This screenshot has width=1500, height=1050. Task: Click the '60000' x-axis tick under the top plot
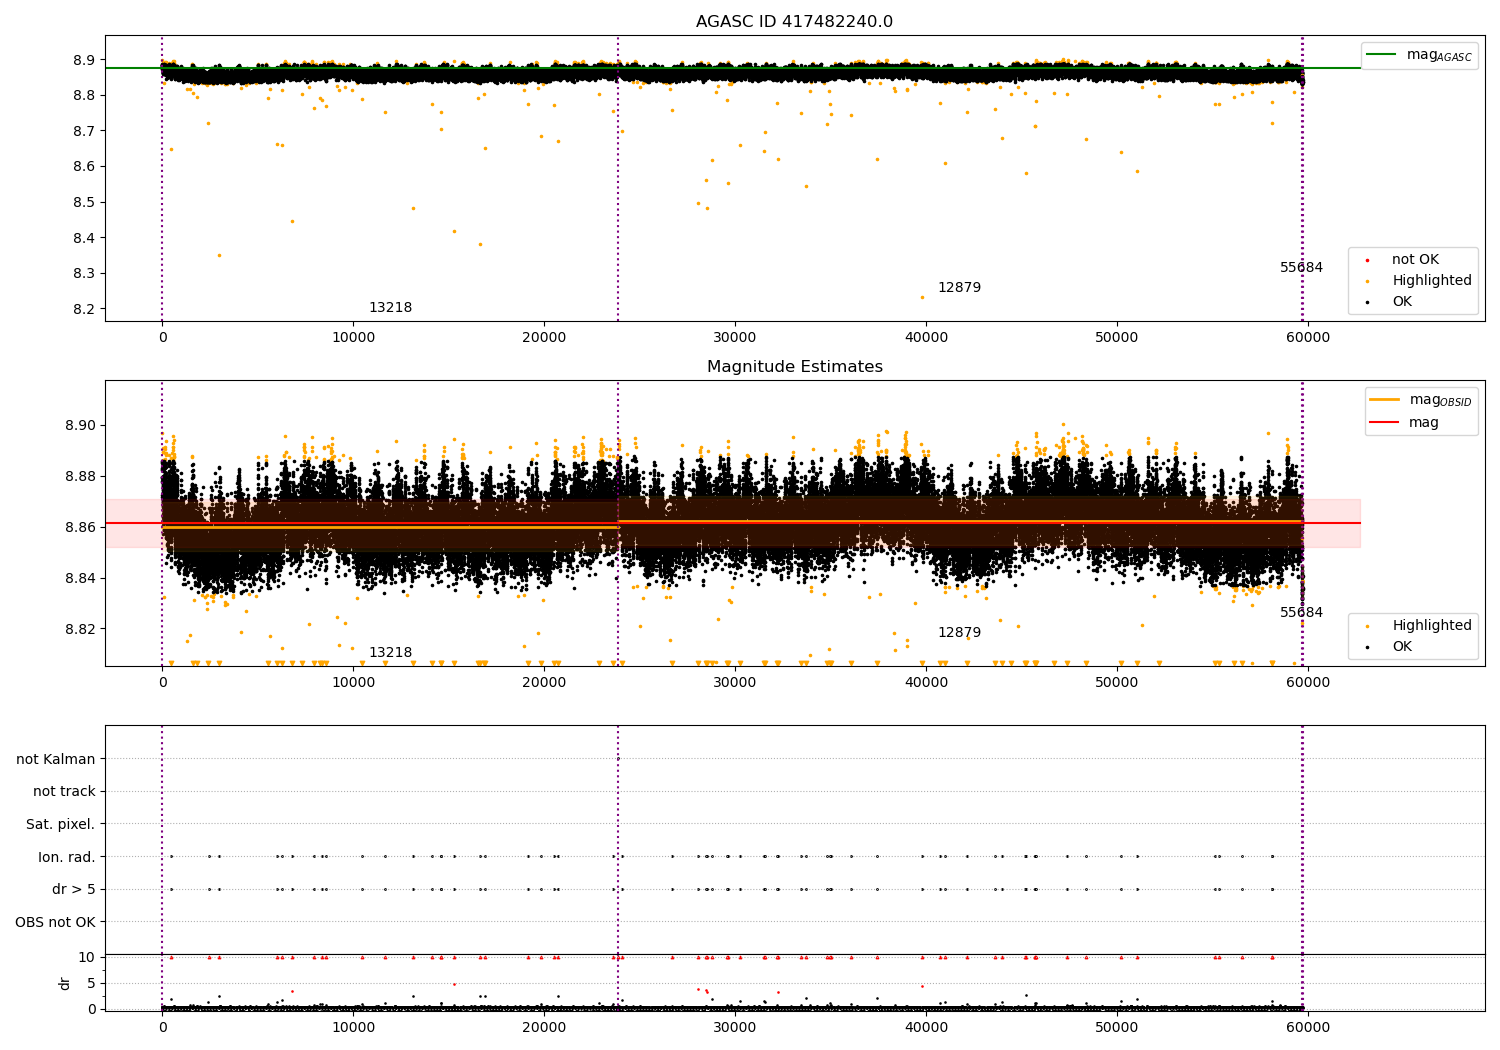pos(1308,338)
